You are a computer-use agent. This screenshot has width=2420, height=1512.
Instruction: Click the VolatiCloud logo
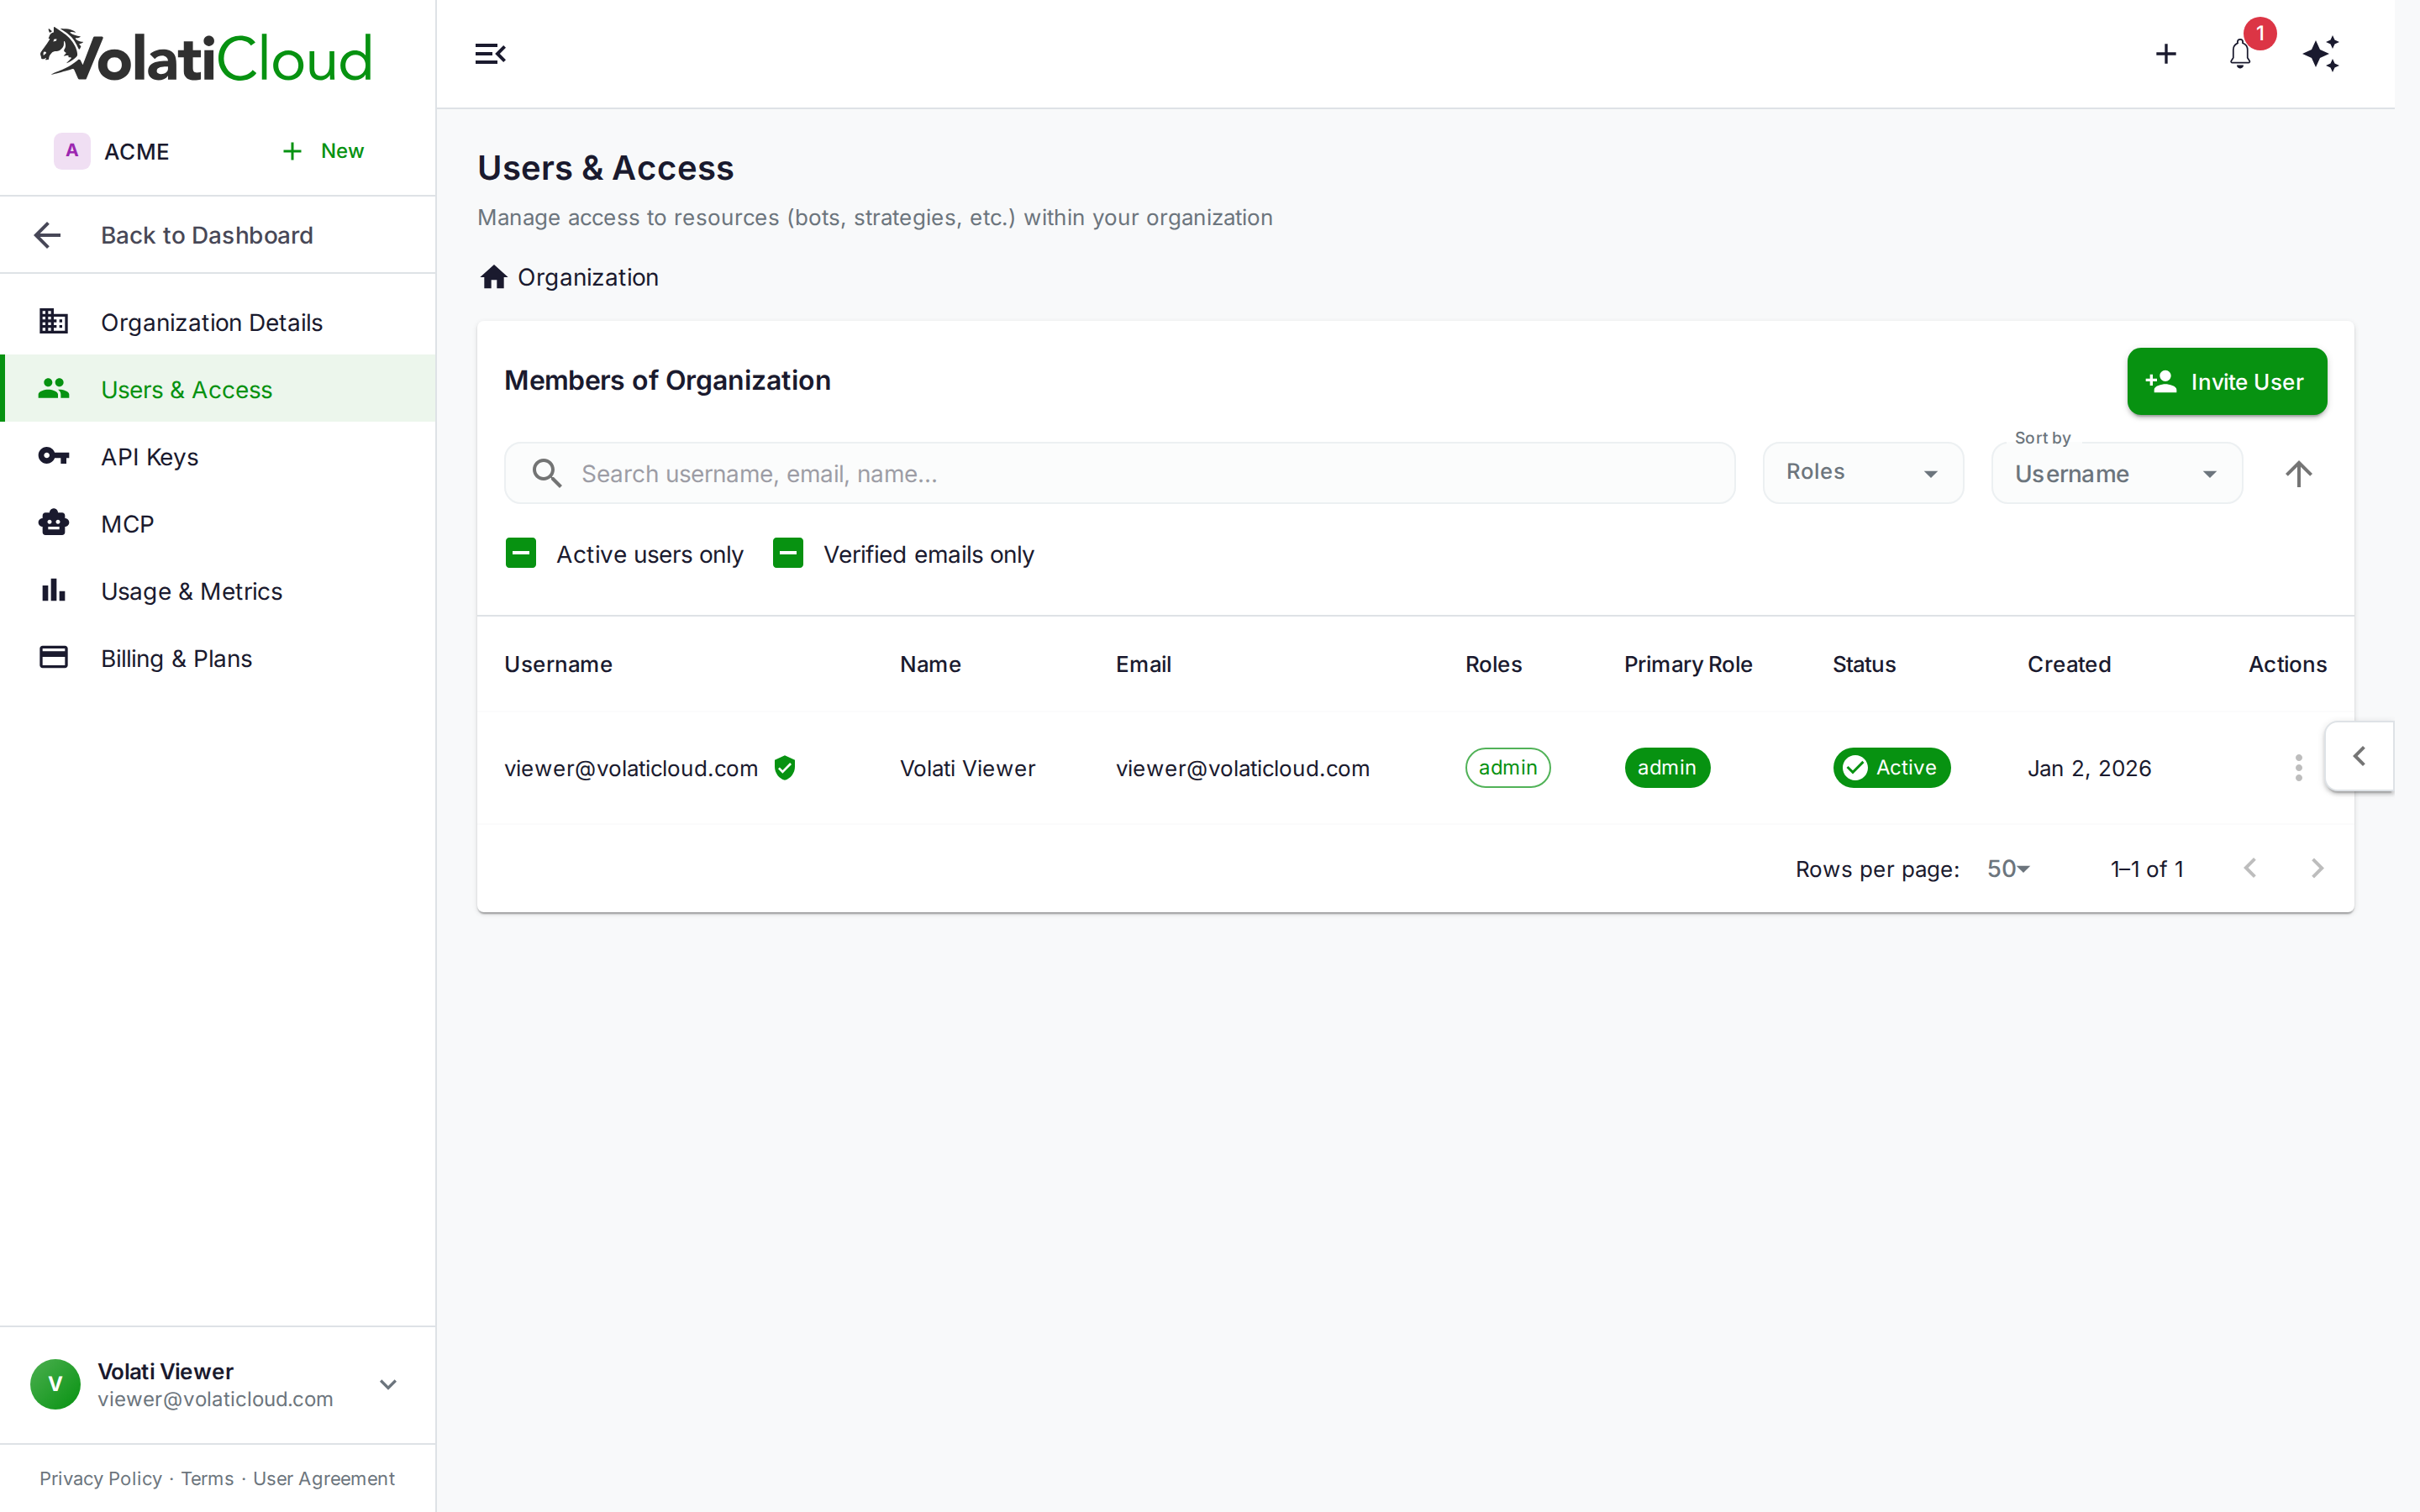click(x=206, y=55)
